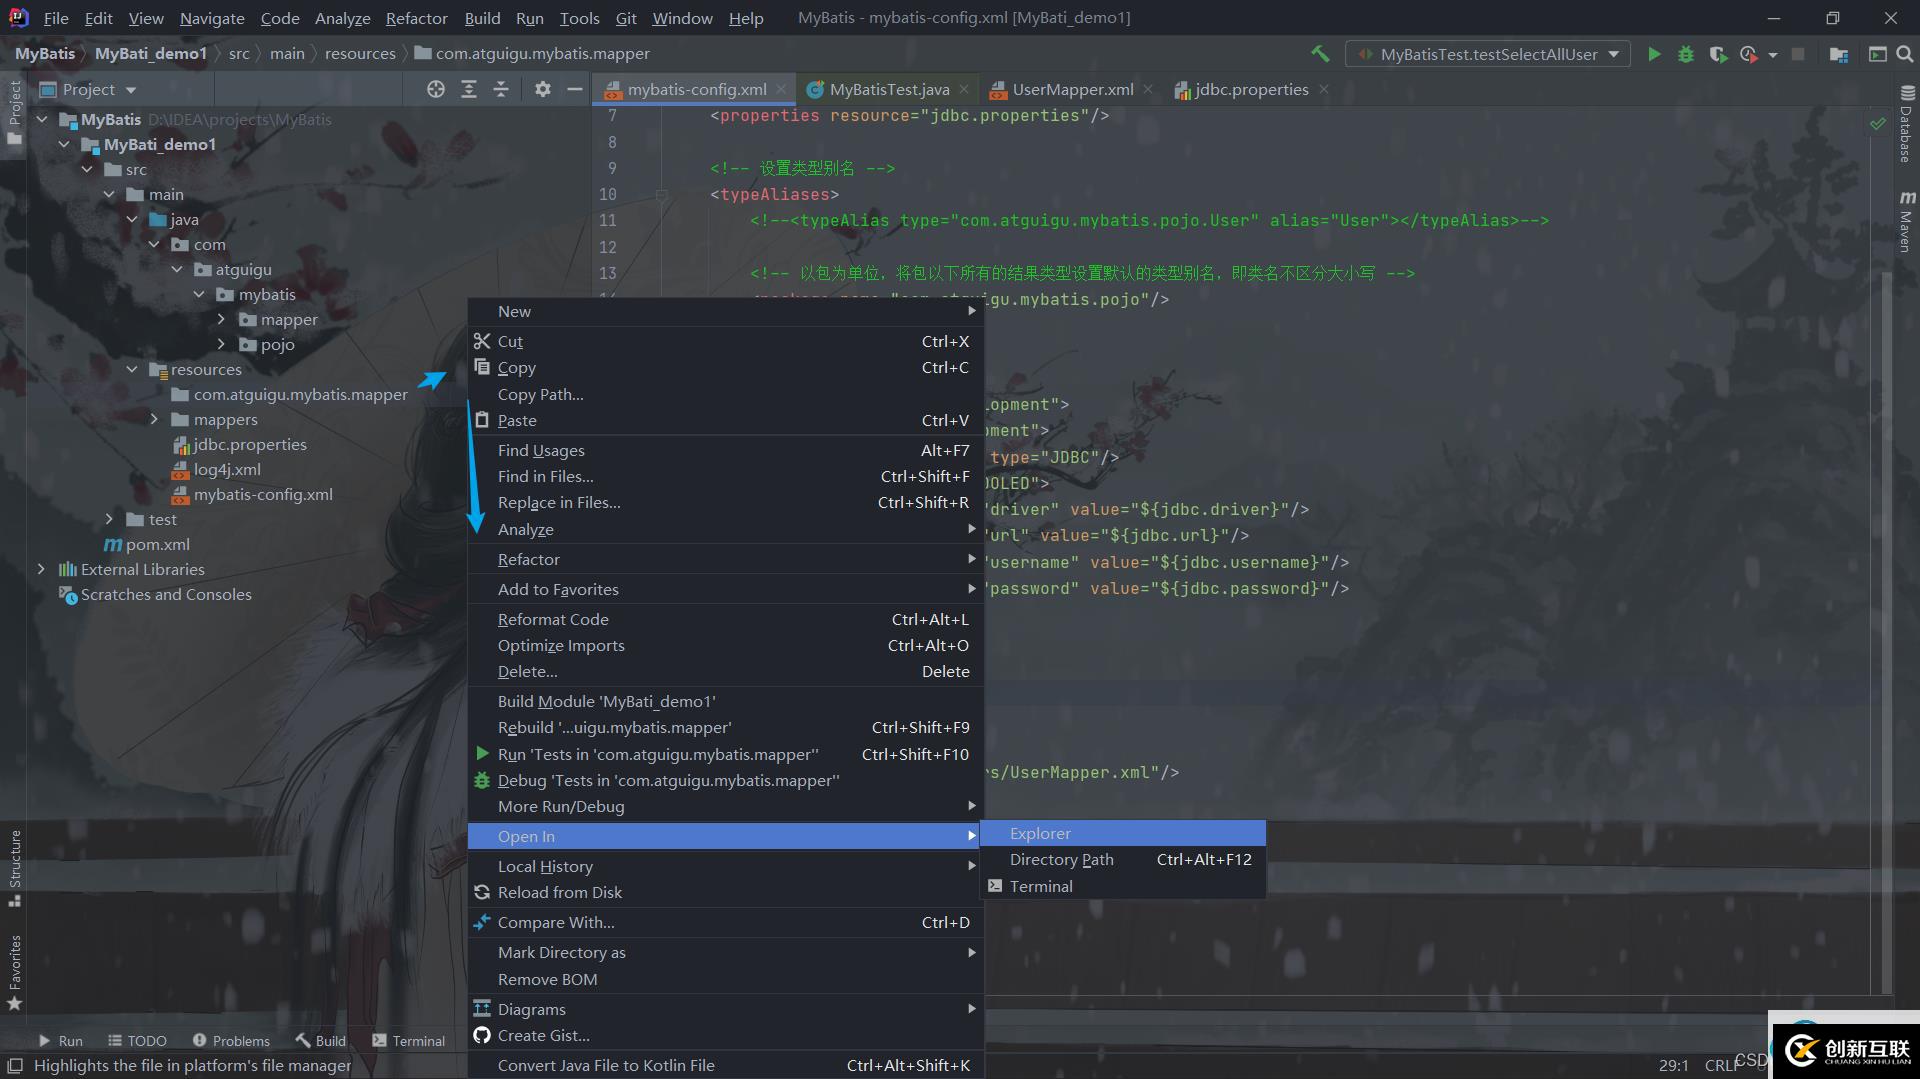This screenshot has width=1920, height=1079.
Task: Expand the mapper package node
Action: [221, 319]
